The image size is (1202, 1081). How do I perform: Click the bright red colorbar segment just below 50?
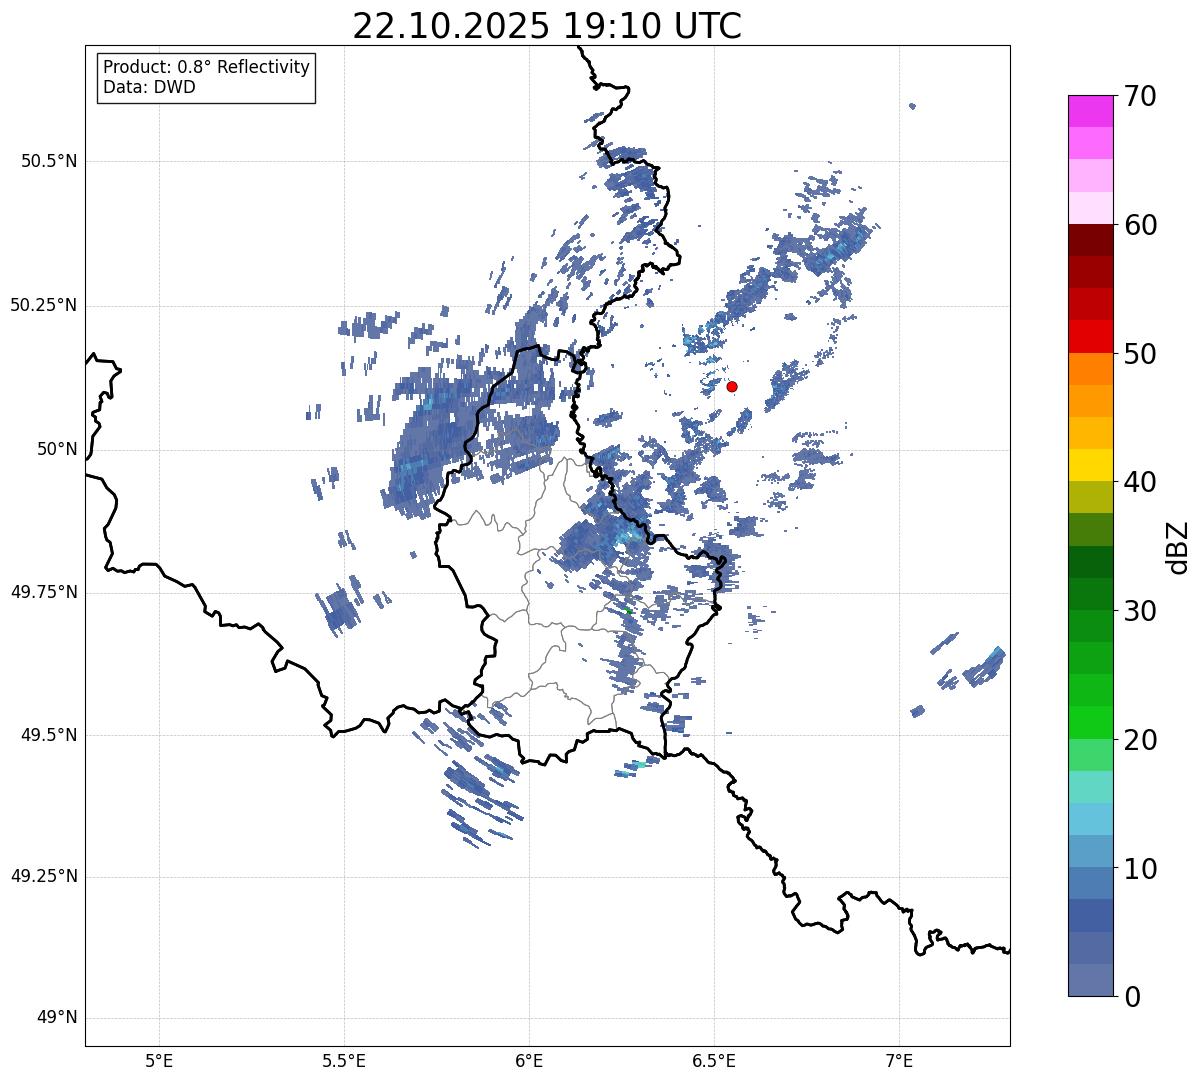[1090, 337]
